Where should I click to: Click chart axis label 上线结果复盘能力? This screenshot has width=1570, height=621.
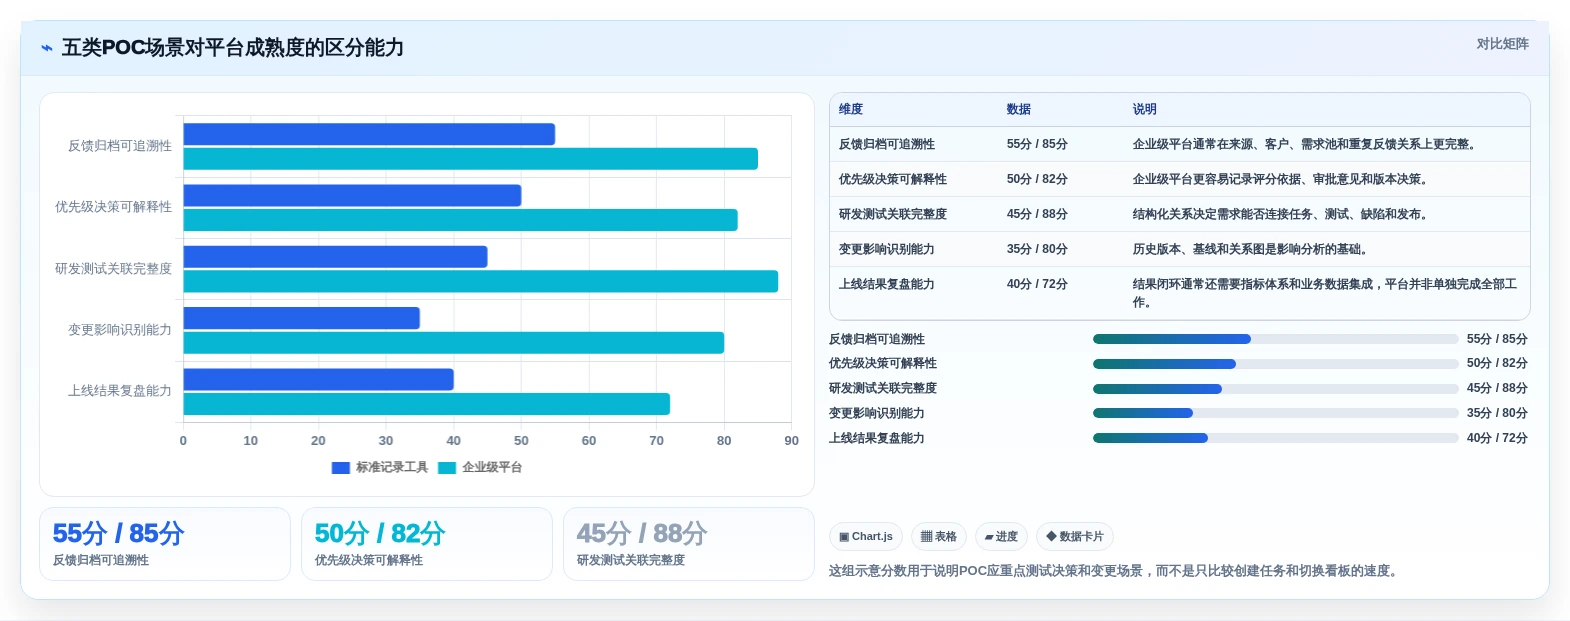[120, 391]
